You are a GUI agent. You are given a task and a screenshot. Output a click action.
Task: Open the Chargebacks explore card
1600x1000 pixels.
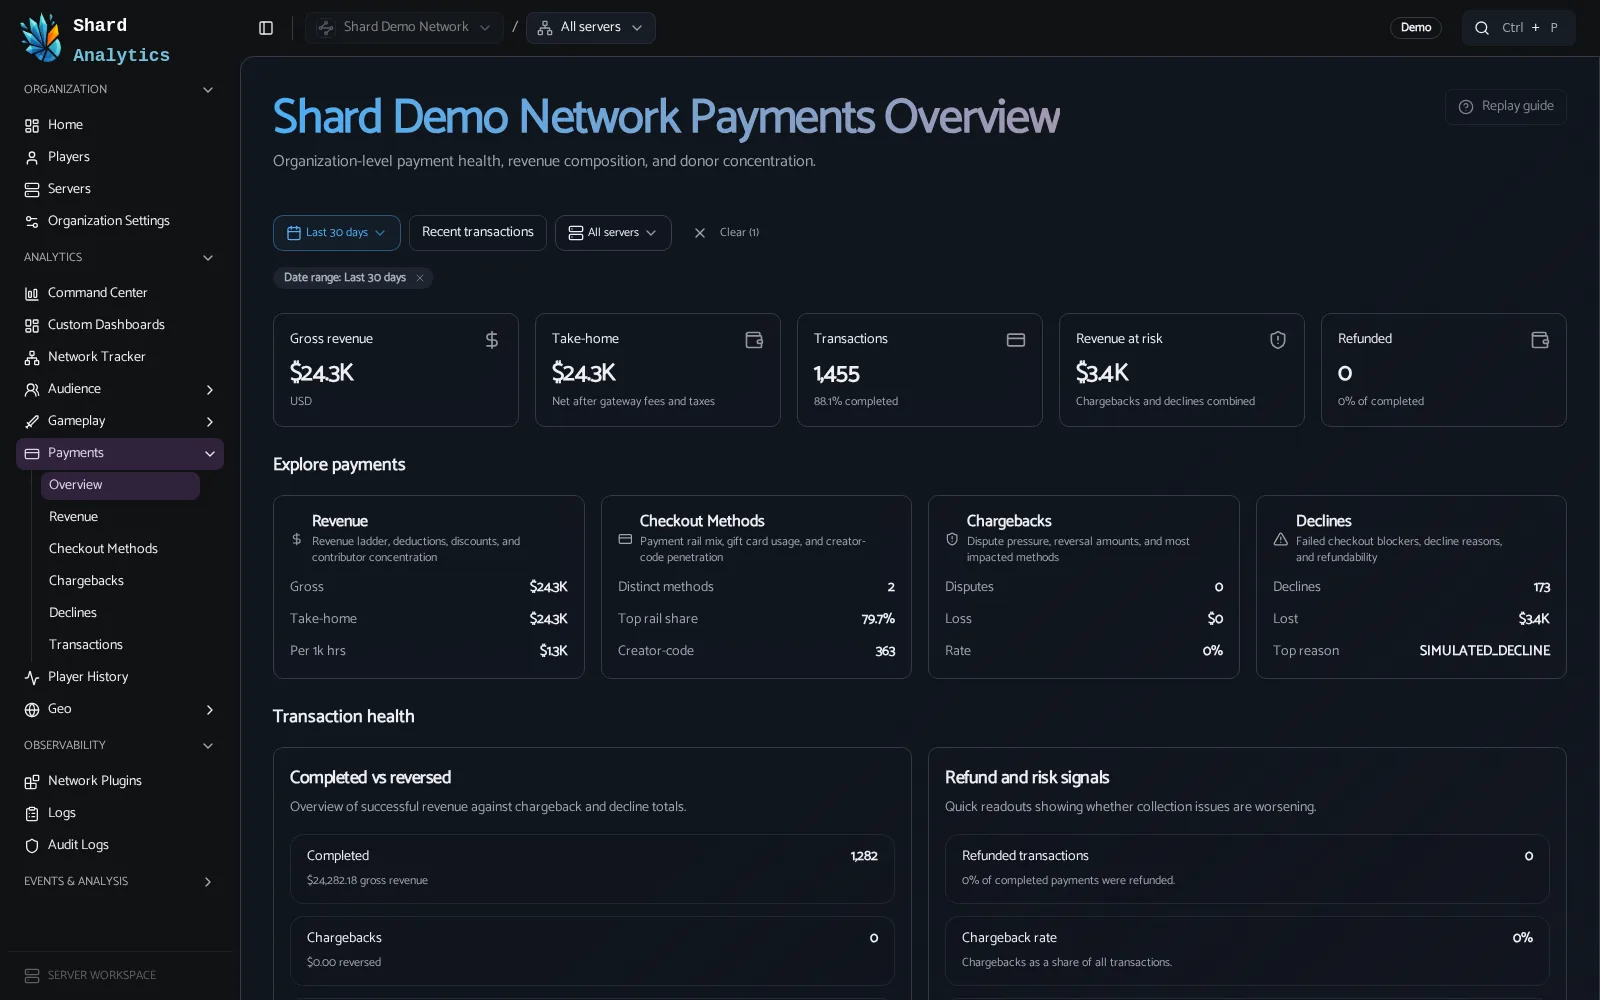tap(1084, 587)
